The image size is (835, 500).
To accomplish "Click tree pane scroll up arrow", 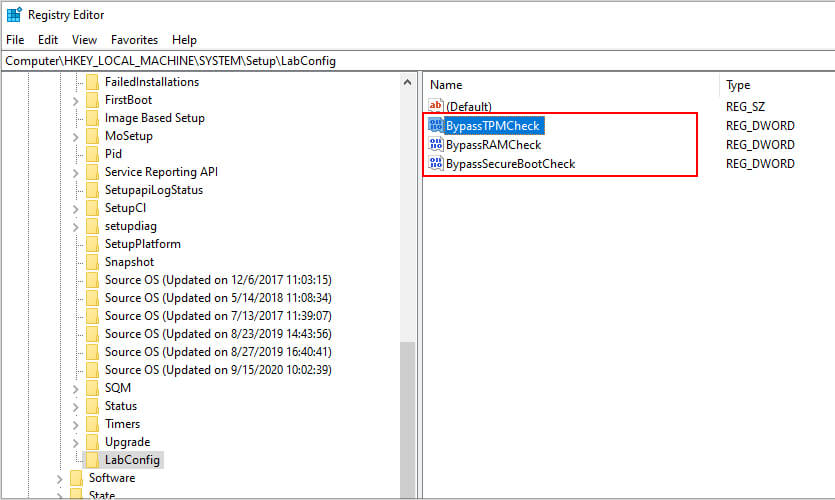I will point(407,82).
